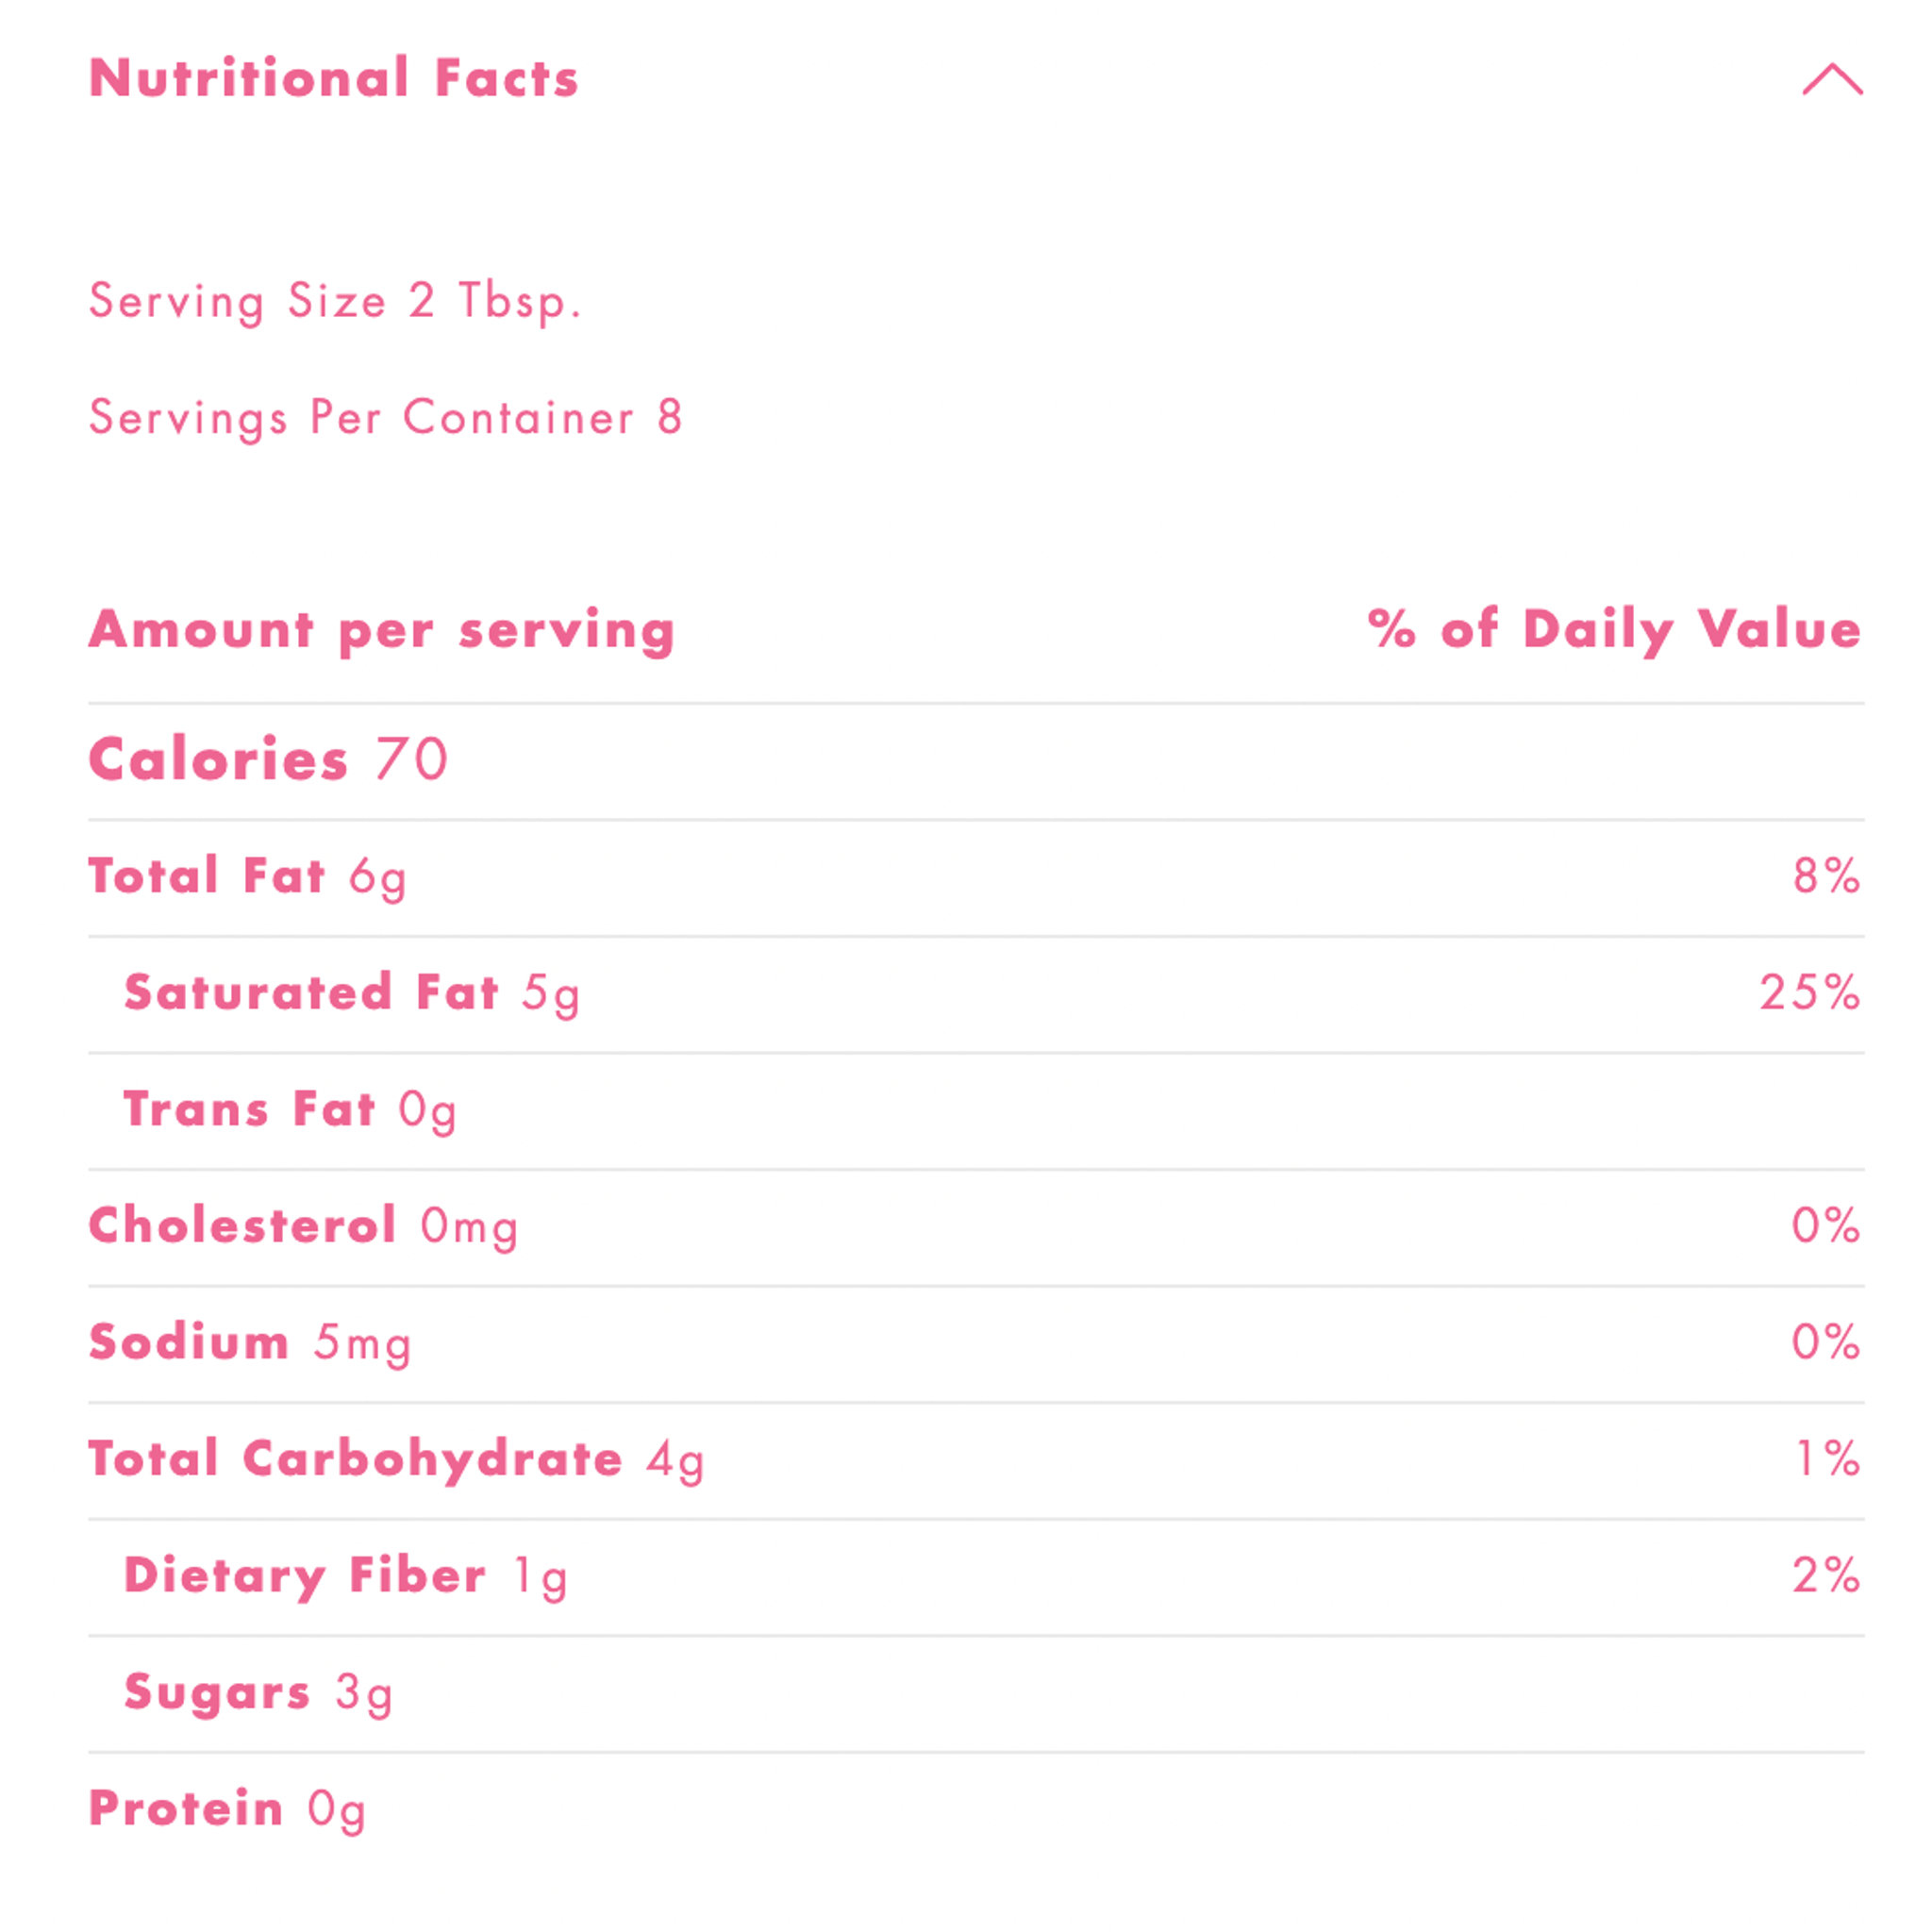Viewport: 1932px width, 1932px height.
Task: Click the 8% Total Fat daily value
Action: (x=1826, y=876)
